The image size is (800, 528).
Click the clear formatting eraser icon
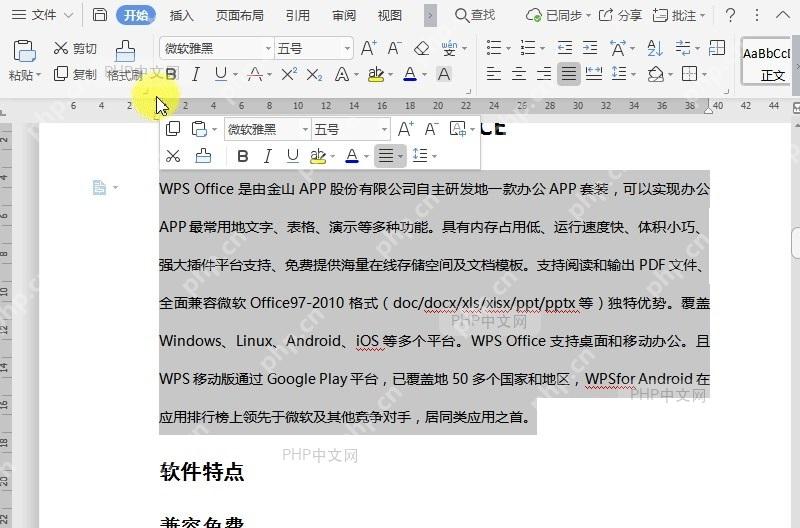[421, 48]
